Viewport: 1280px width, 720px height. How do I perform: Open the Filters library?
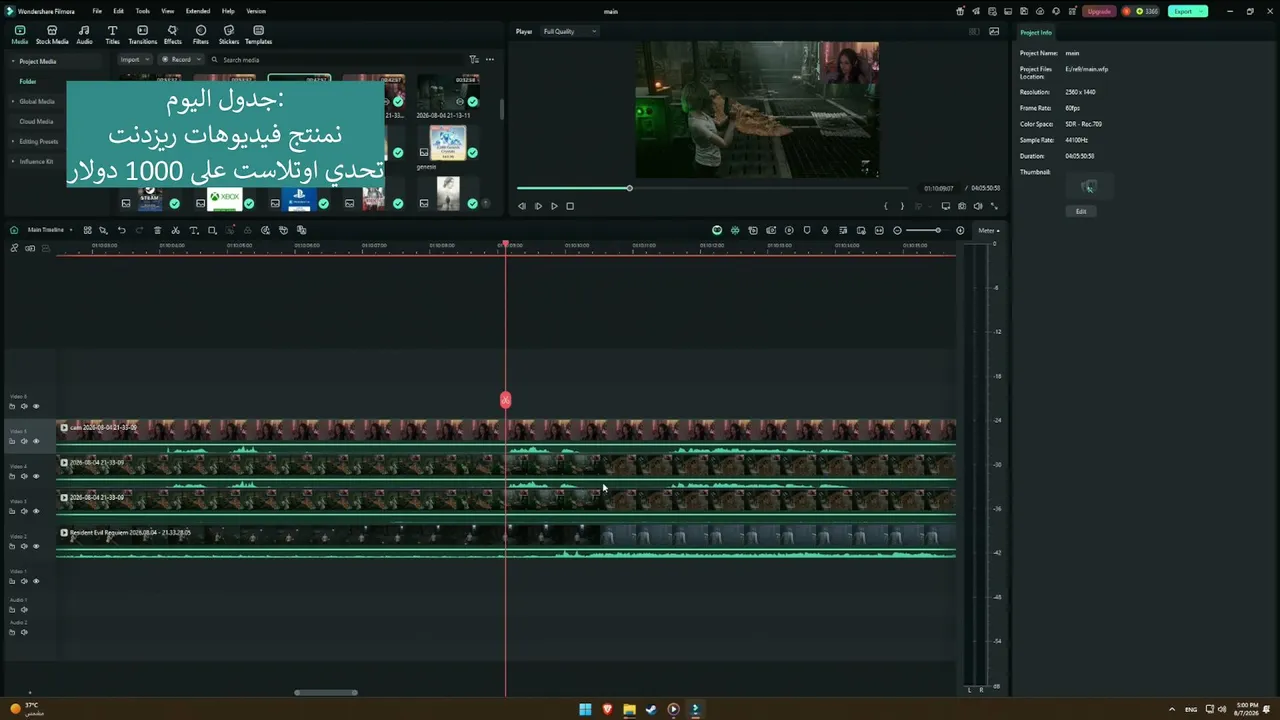(201, 35)
